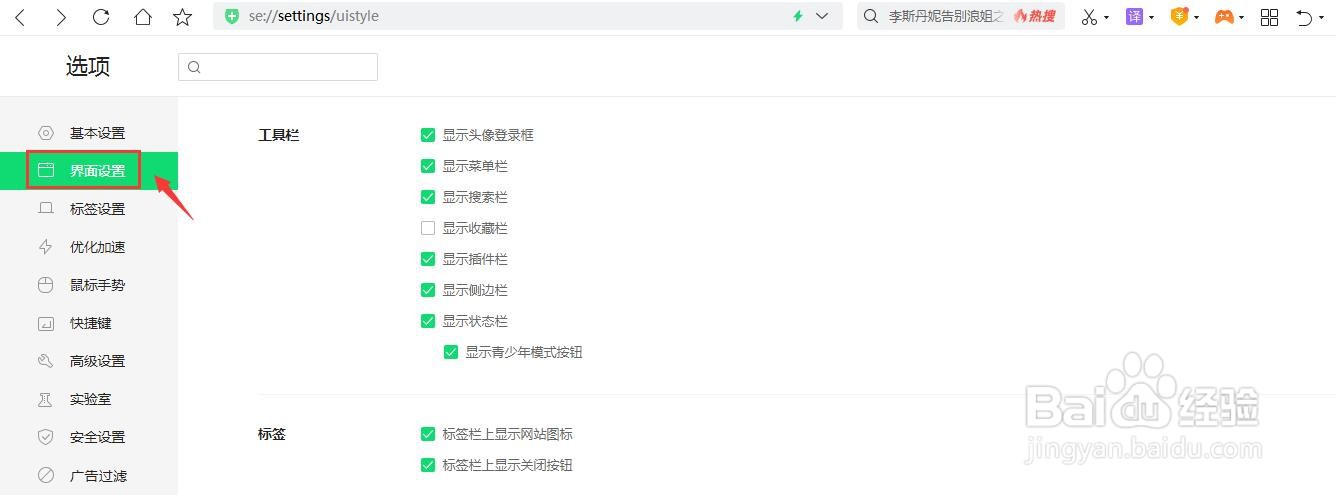Open 快捷键 in the sidebar
This screenshot has width=1336, height=495.
click(89, 323)
